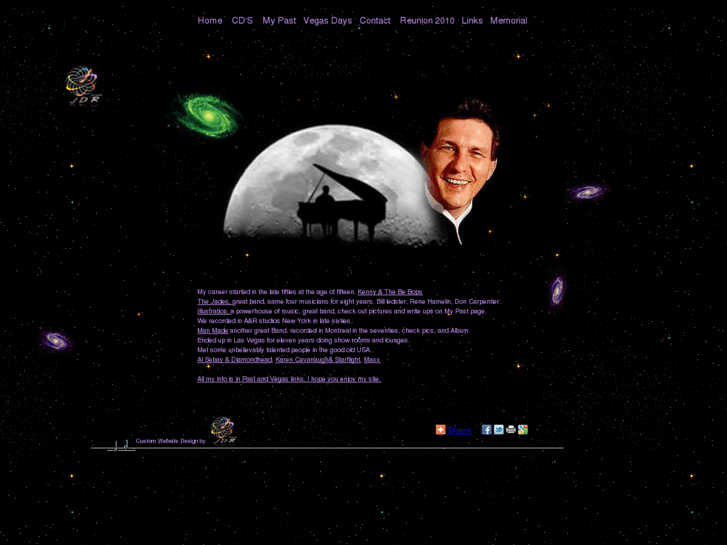Share the page on Facebook

[486, 430]
